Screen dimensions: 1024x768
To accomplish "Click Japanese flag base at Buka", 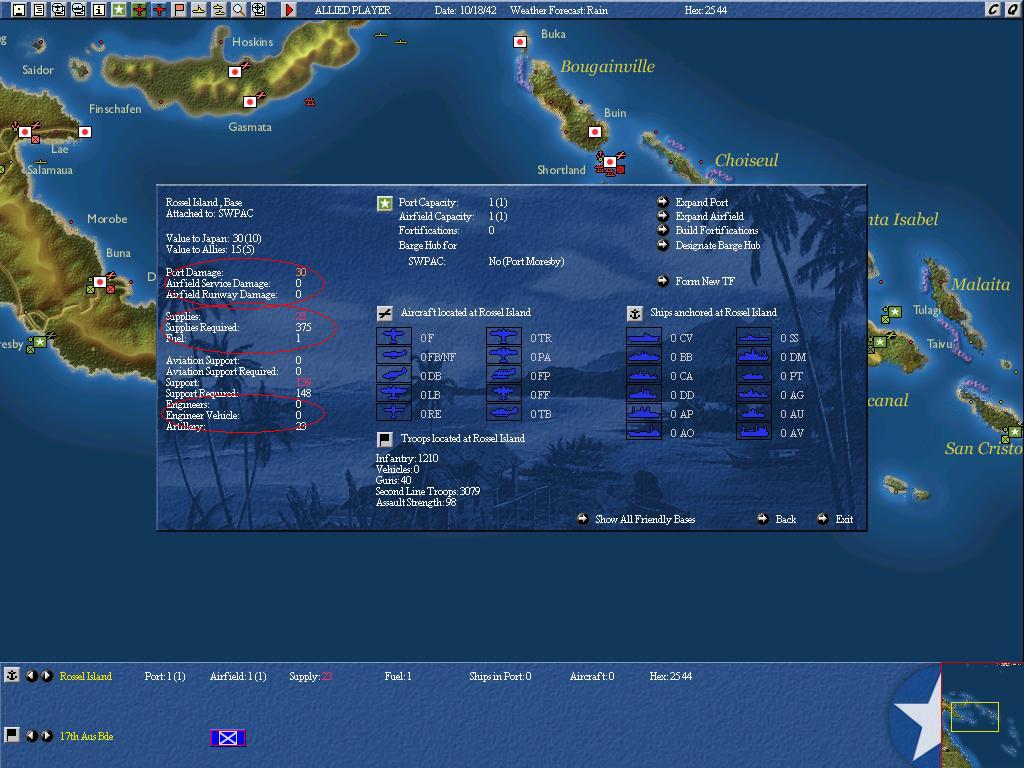I will [x=520, y=42].
